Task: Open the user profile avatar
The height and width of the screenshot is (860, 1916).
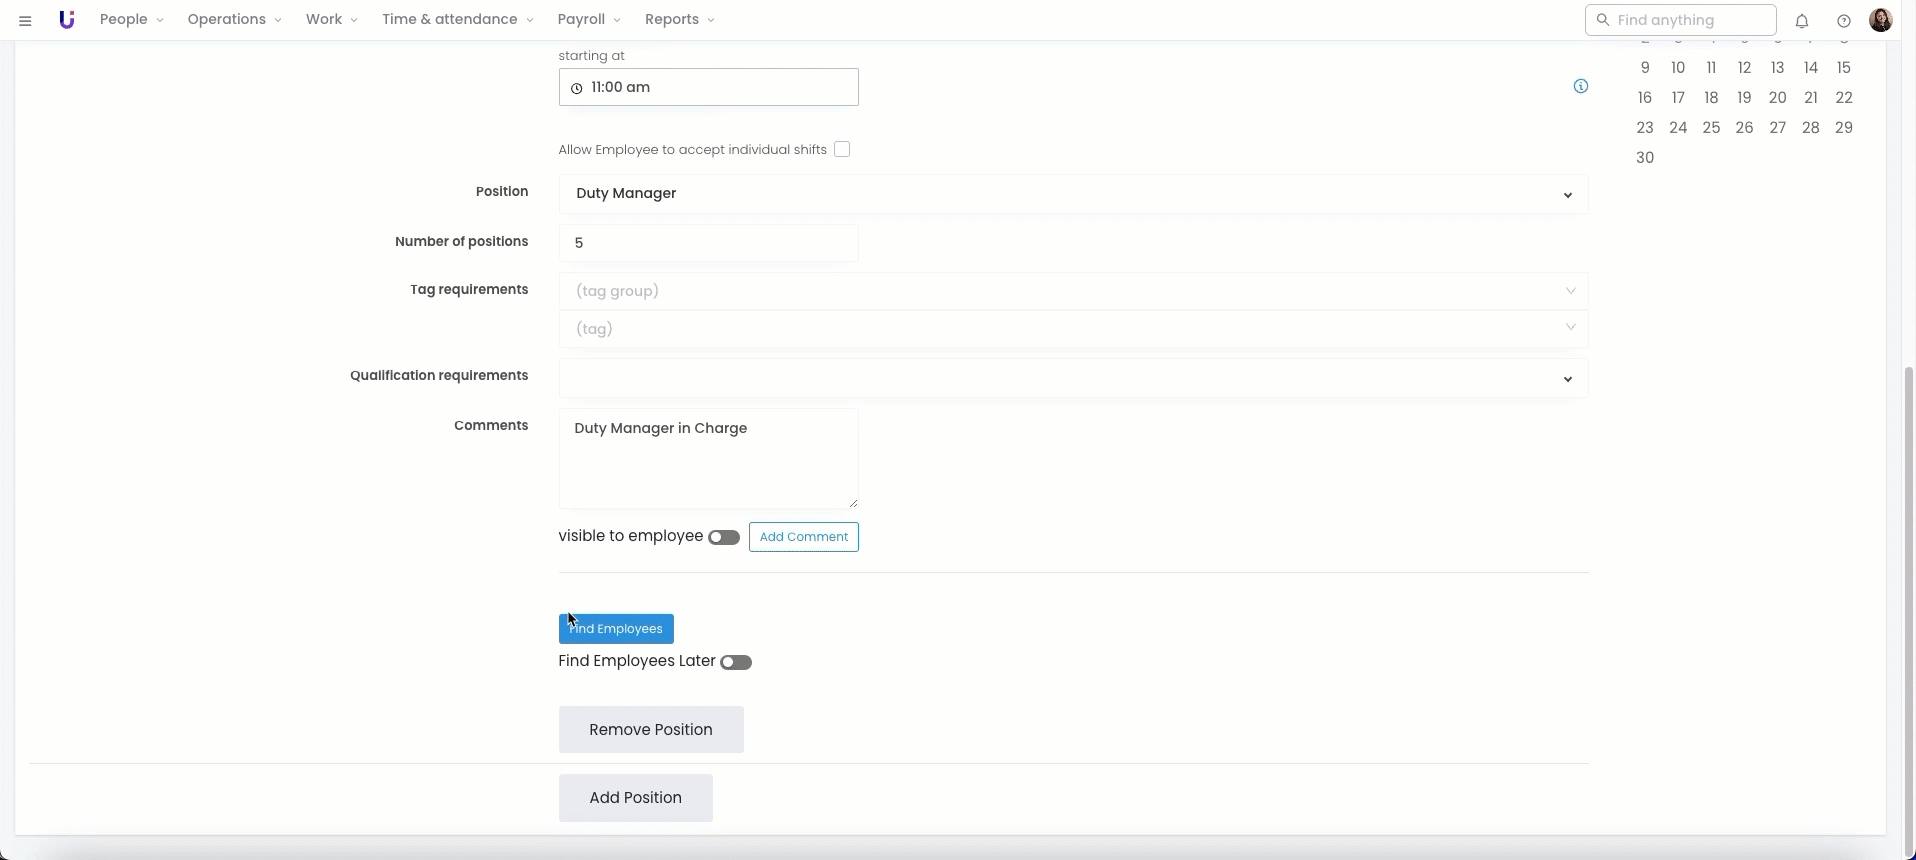Action: 1880,20
